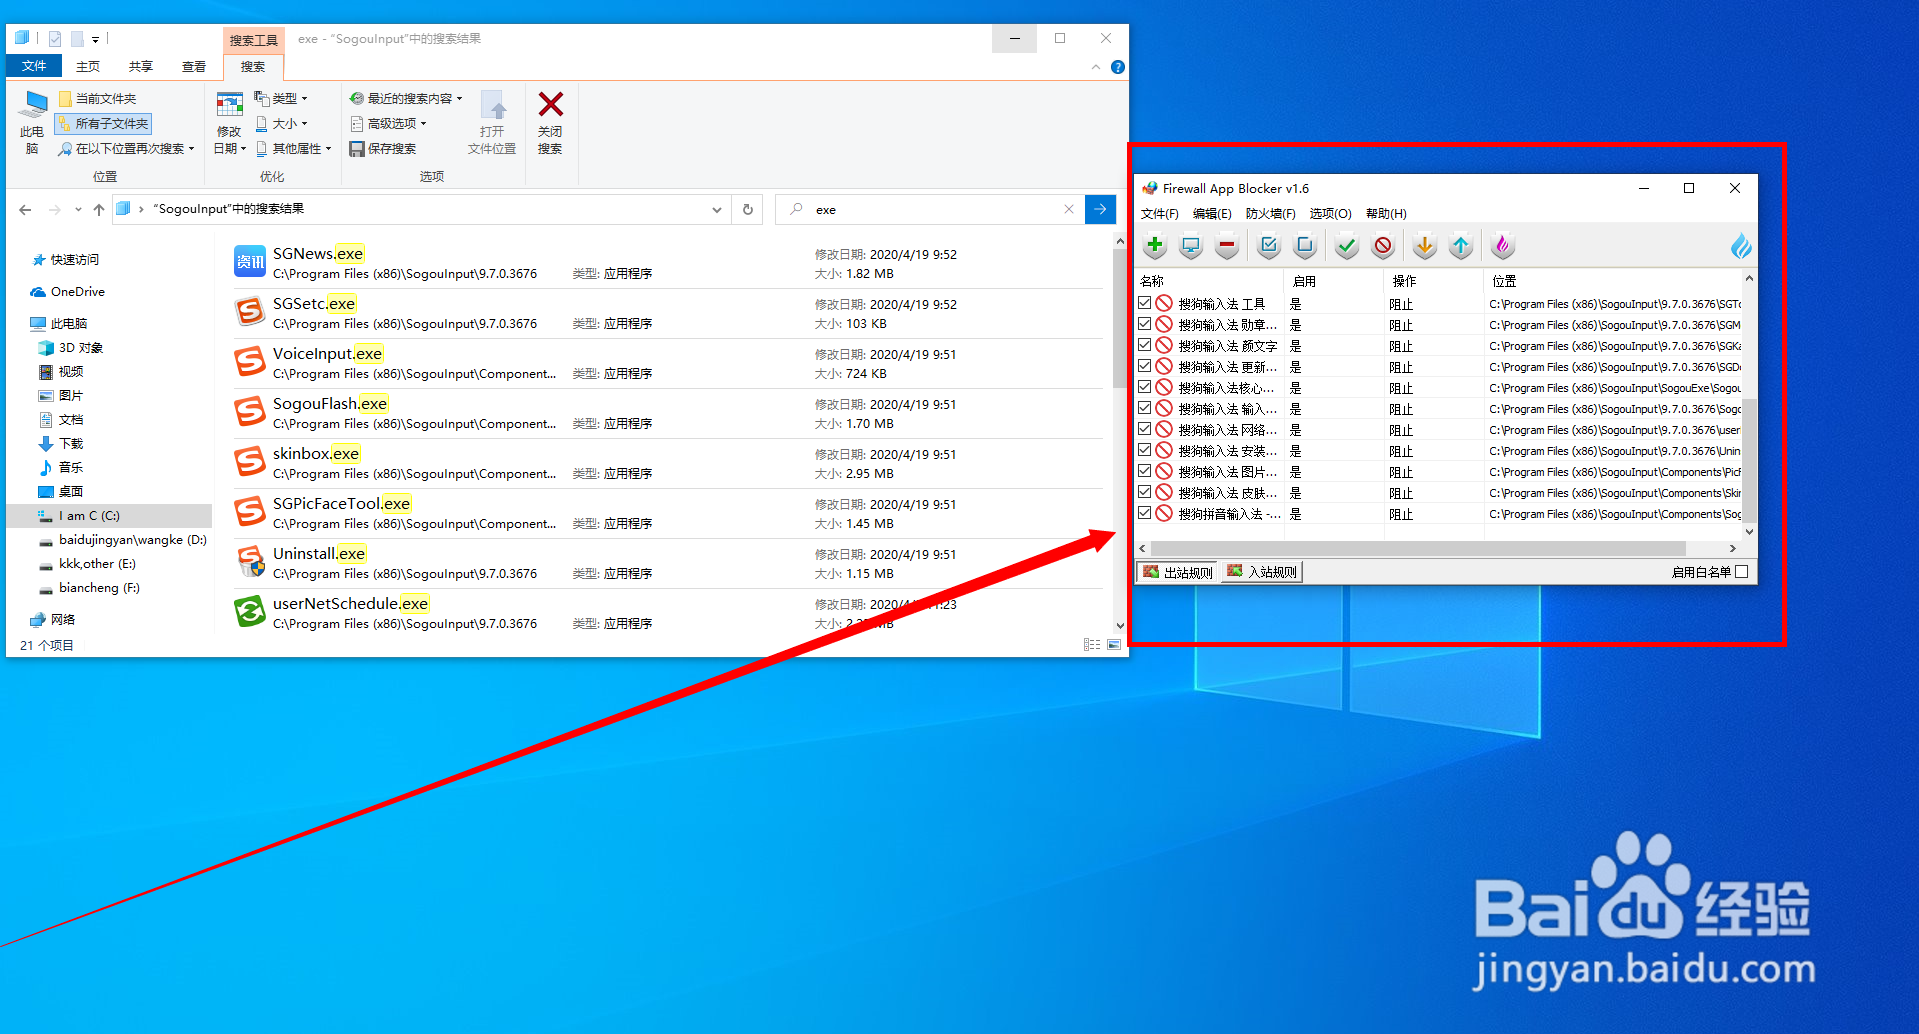
Task: Click the green checkmark Allow icon
Action: (x=1347, y=245)
